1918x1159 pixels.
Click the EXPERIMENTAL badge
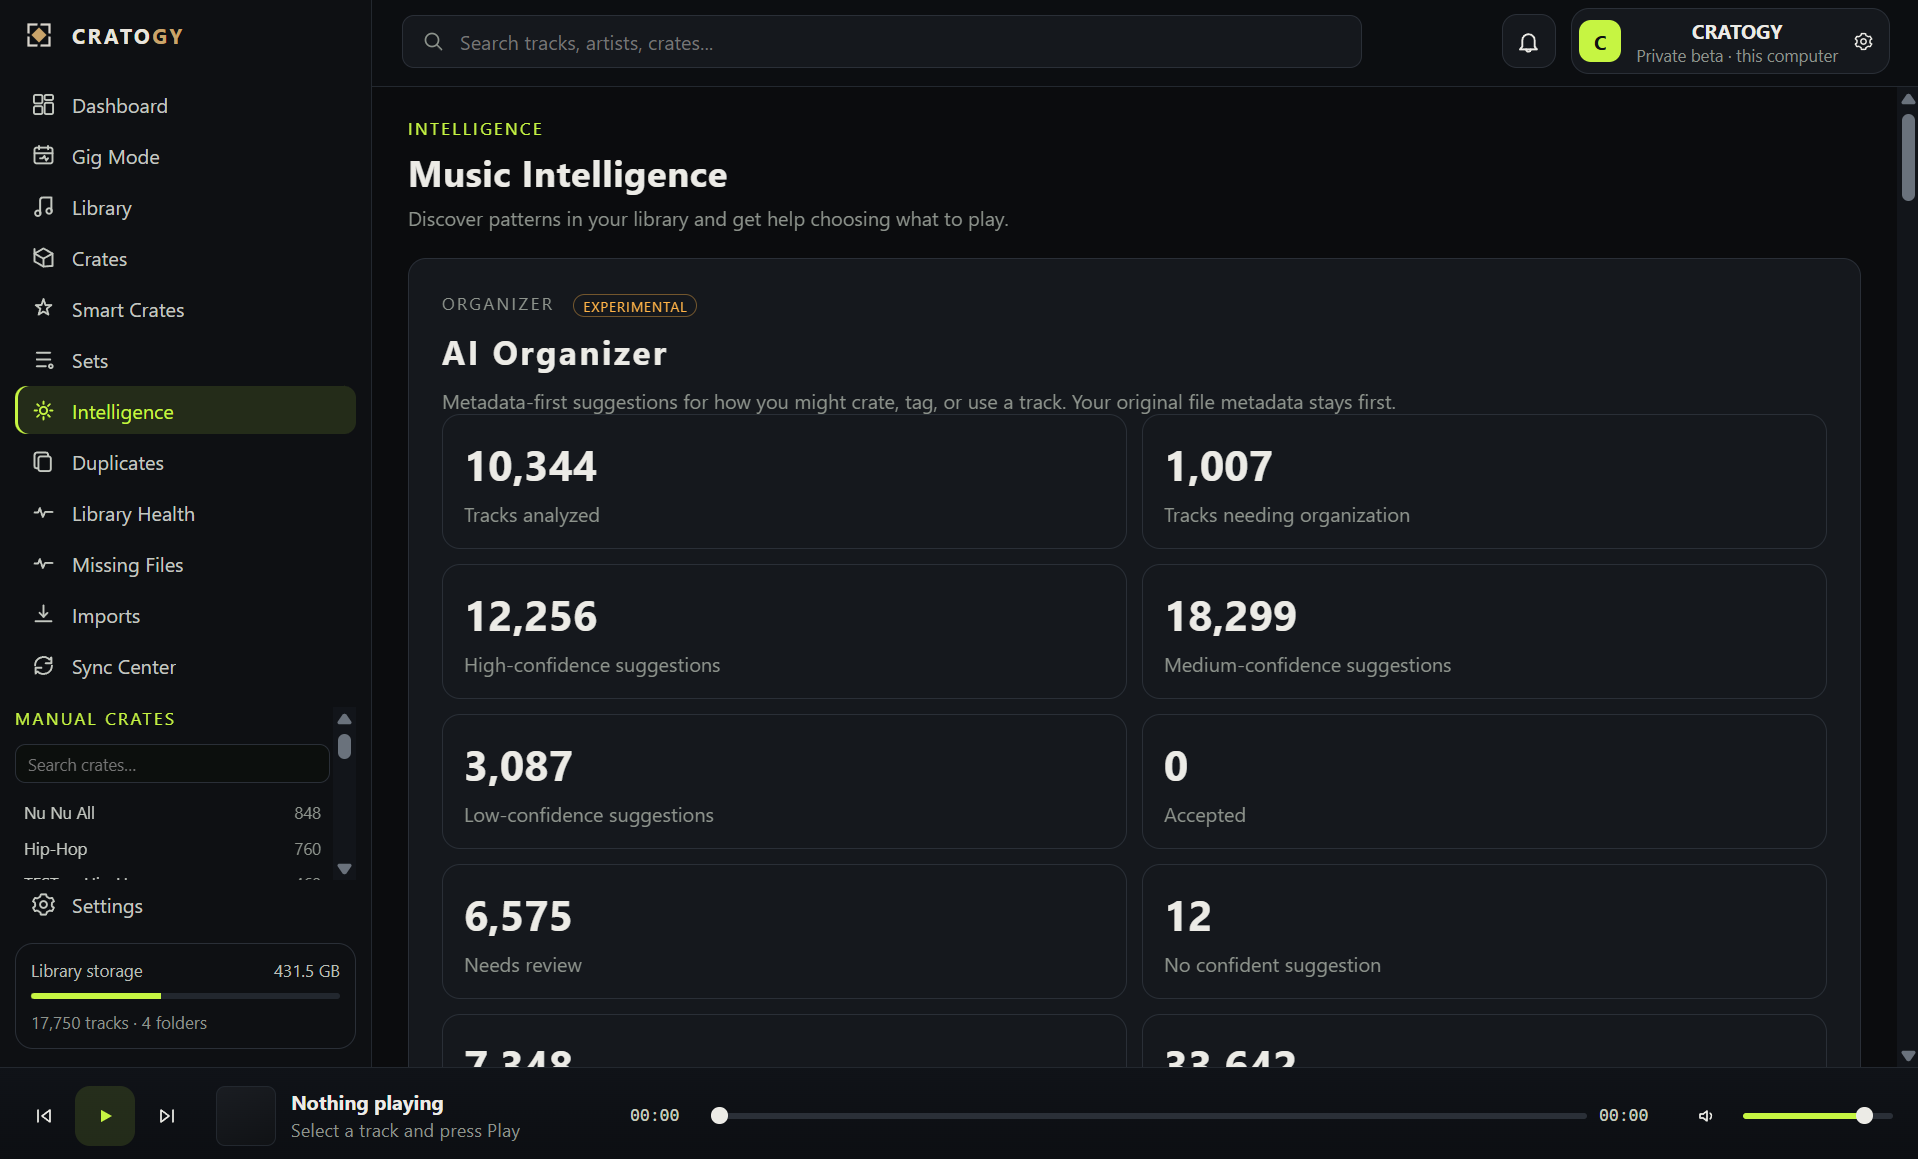pyautogui.click(x=635, y=306)
